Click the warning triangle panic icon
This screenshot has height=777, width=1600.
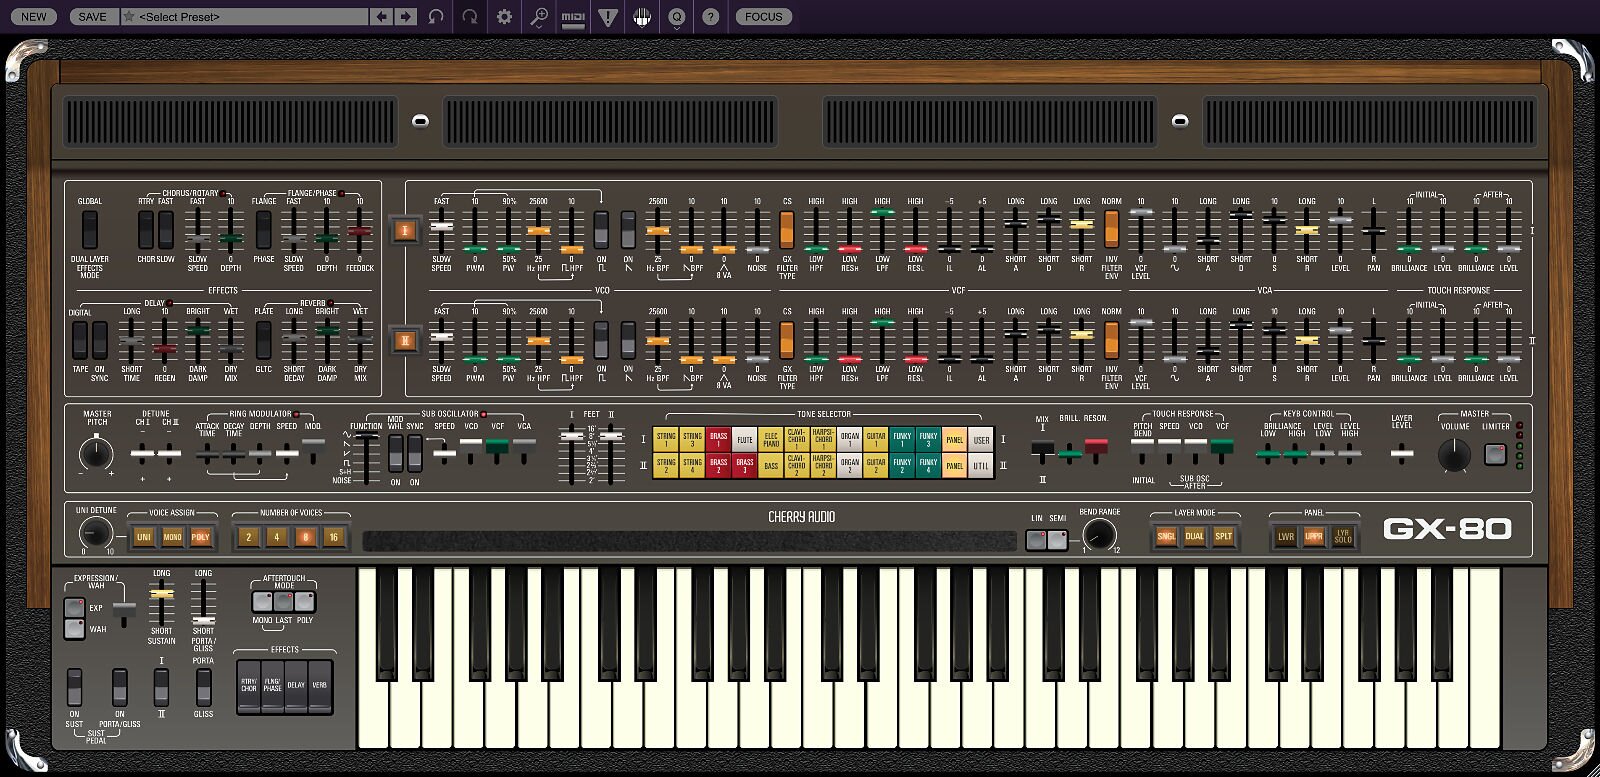pyautogui.click(x=608, y=17)
